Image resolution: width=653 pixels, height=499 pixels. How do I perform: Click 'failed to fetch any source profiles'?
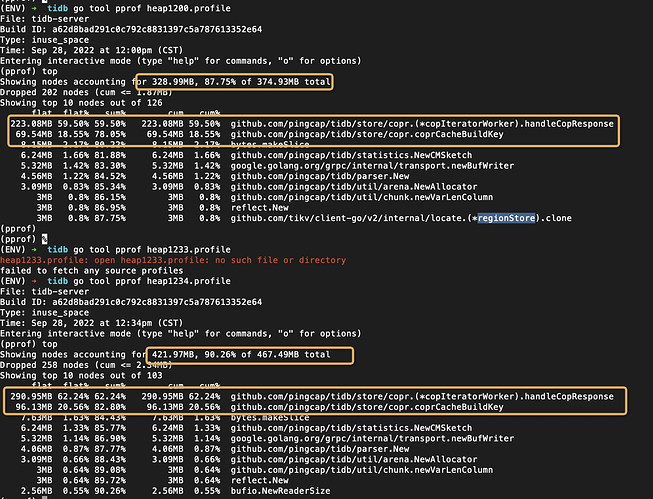tap(92, 270)
